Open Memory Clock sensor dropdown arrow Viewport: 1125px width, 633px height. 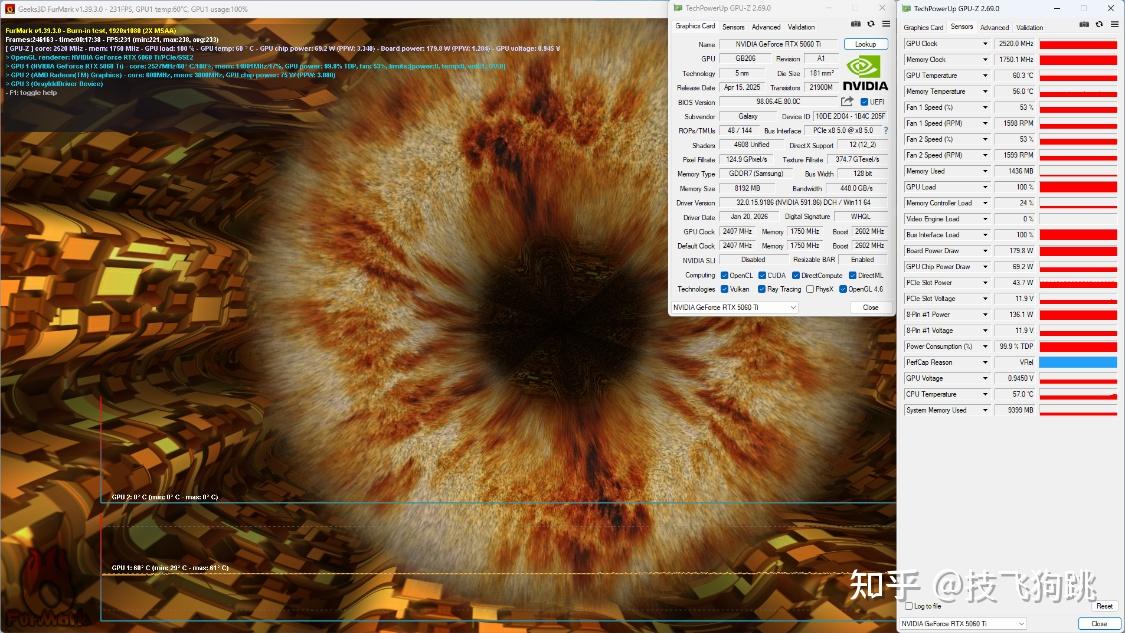point(985,60)
